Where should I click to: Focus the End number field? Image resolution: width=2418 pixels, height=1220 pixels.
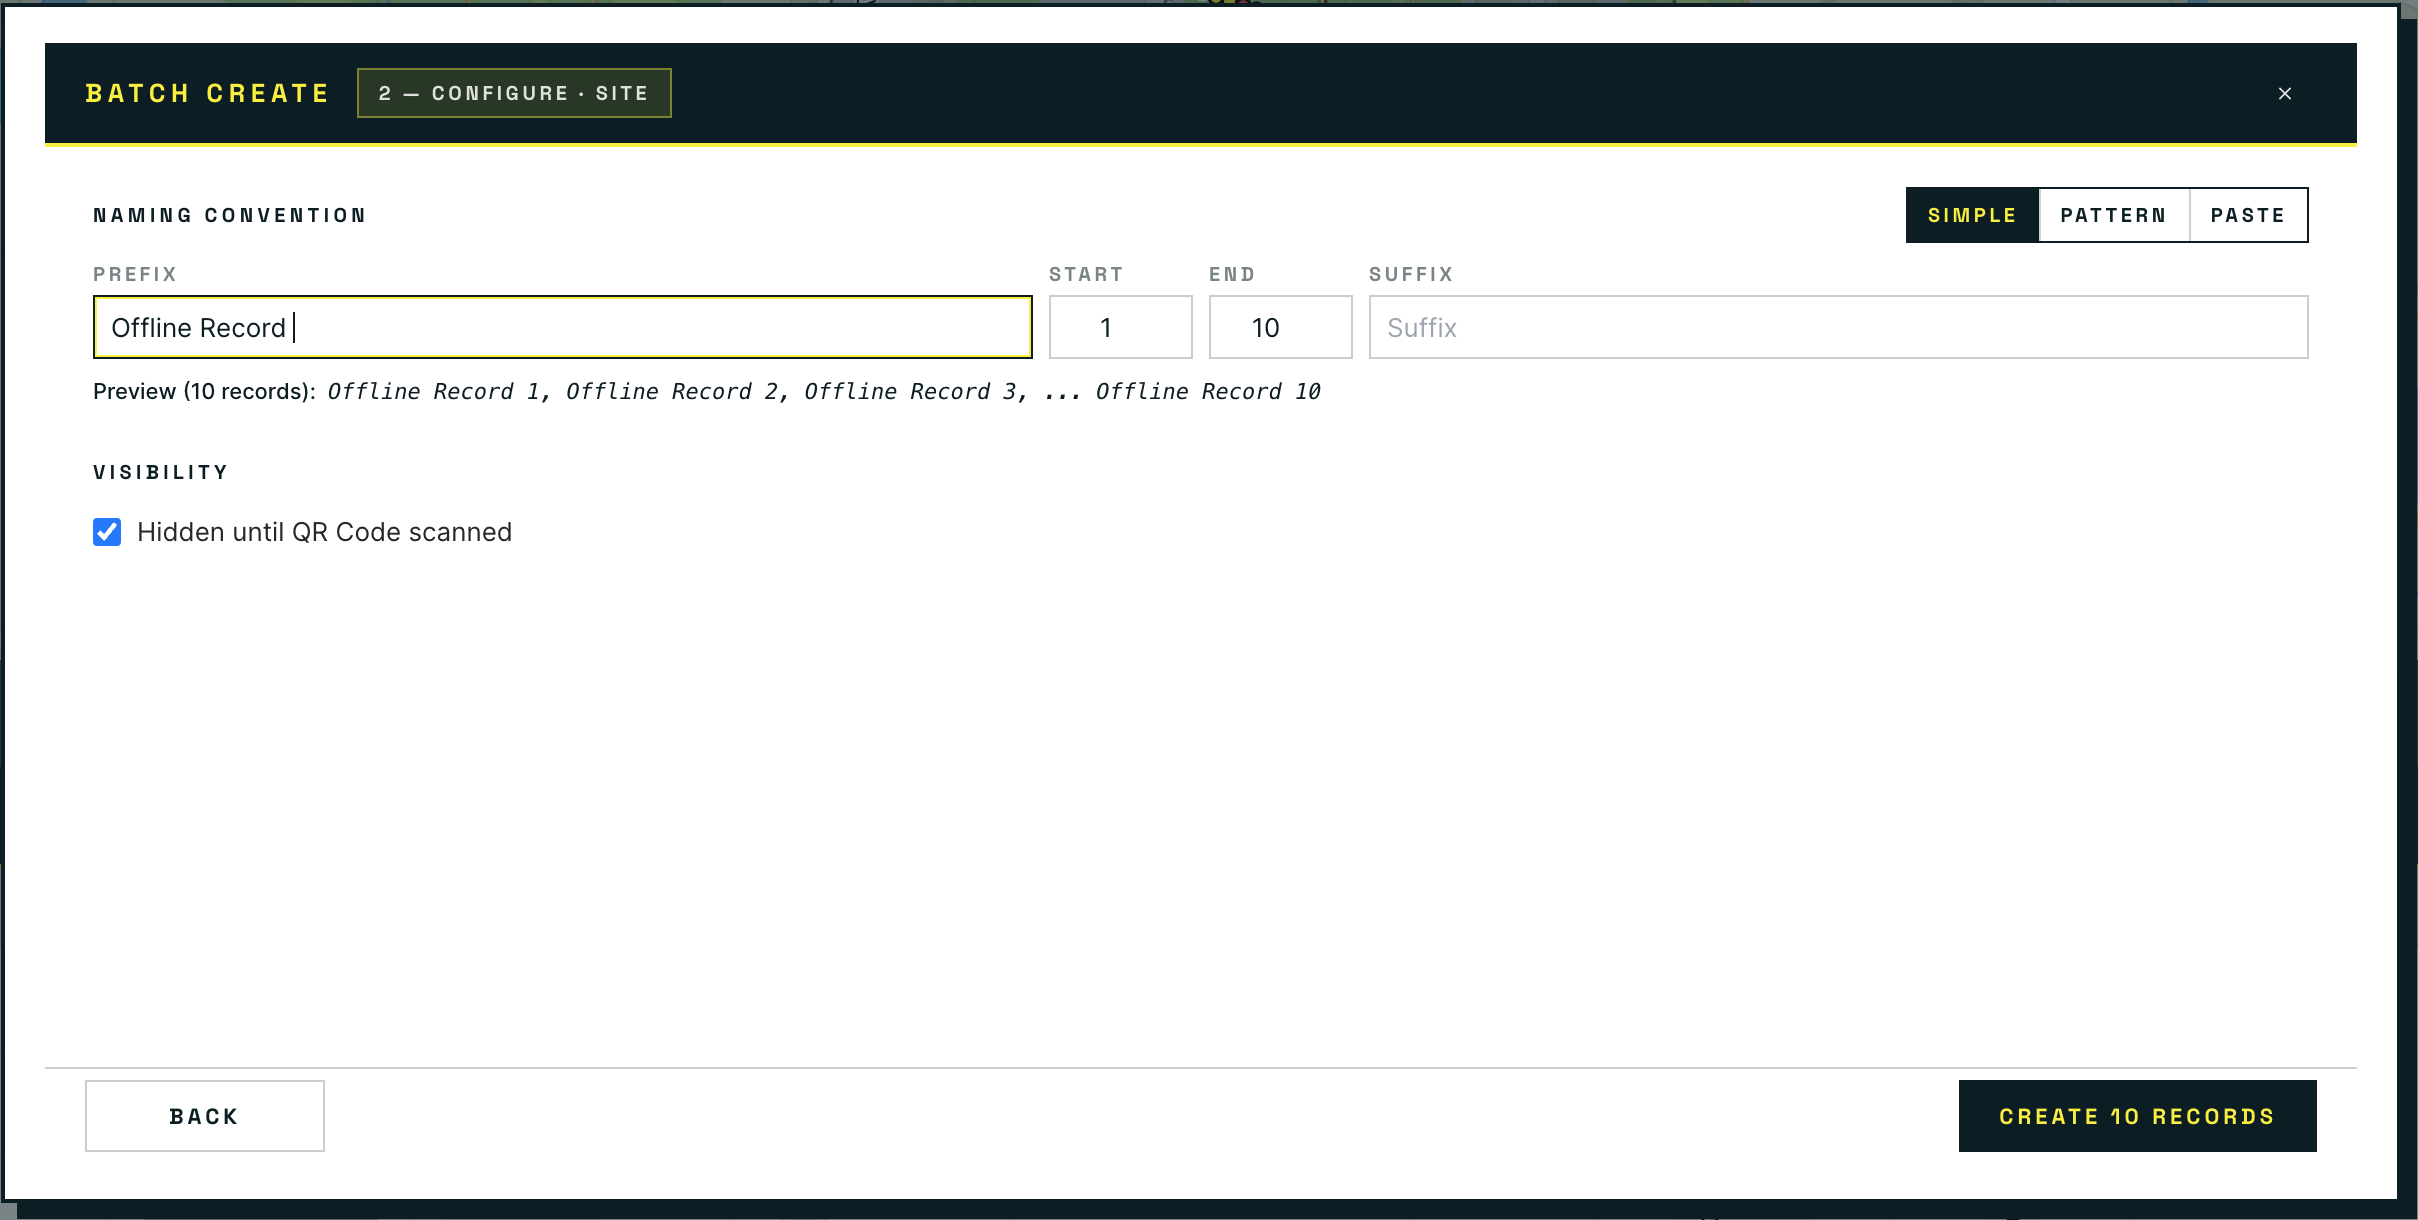(1280, 327)
